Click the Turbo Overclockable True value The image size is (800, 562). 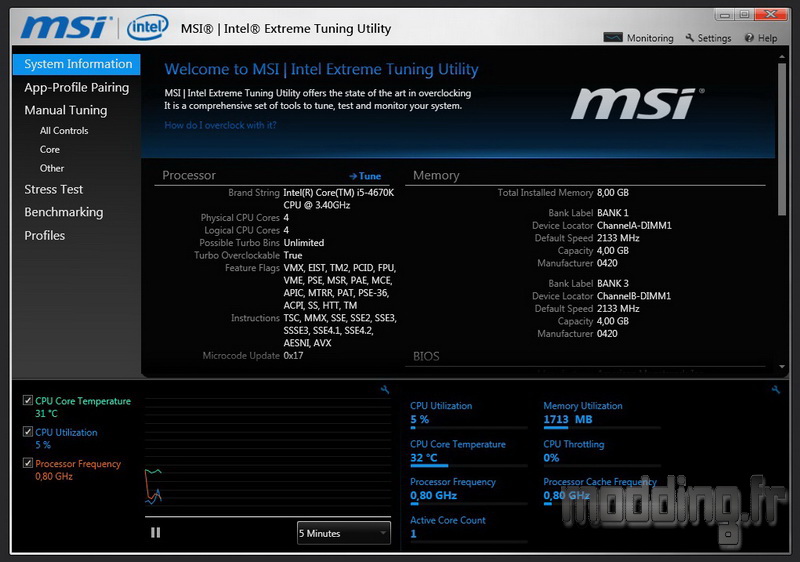(293, 255)
